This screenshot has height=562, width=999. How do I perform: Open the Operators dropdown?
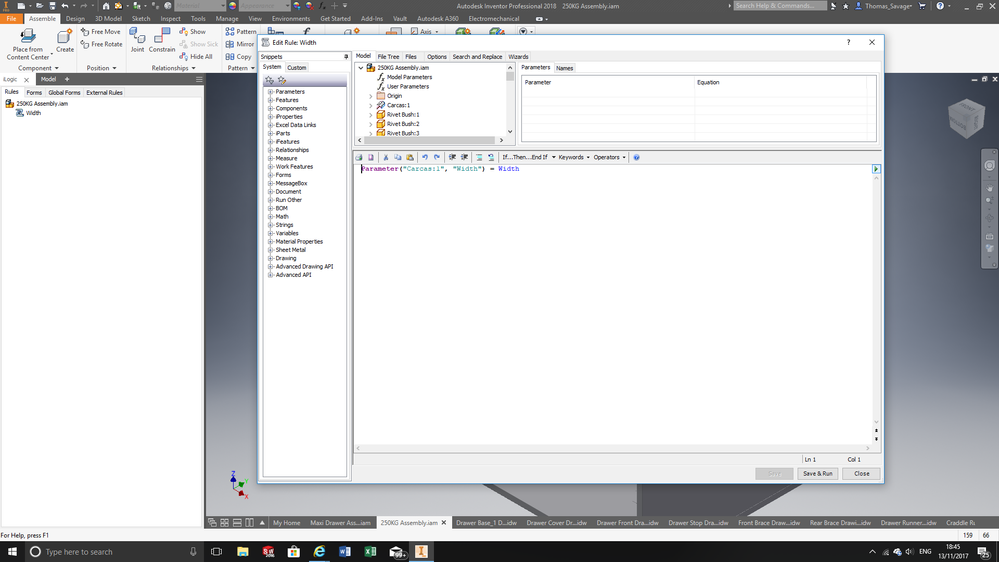point(609,157)
